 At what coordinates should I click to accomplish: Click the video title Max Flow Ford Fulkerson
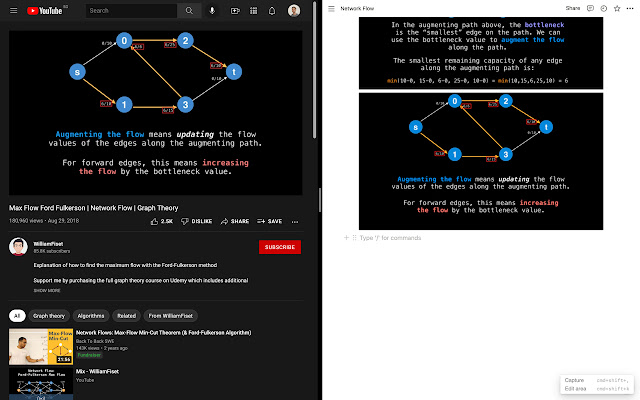93,208
